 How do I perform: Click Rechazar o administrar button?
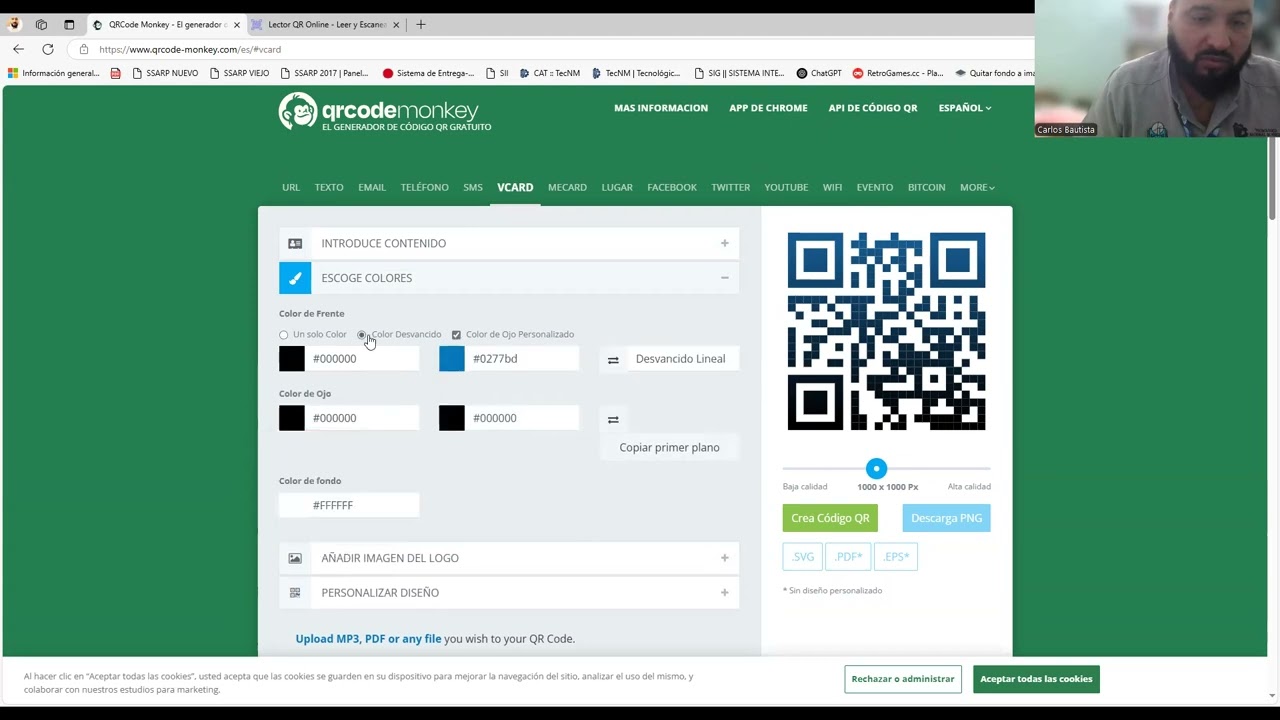click(x=903, y=679)
